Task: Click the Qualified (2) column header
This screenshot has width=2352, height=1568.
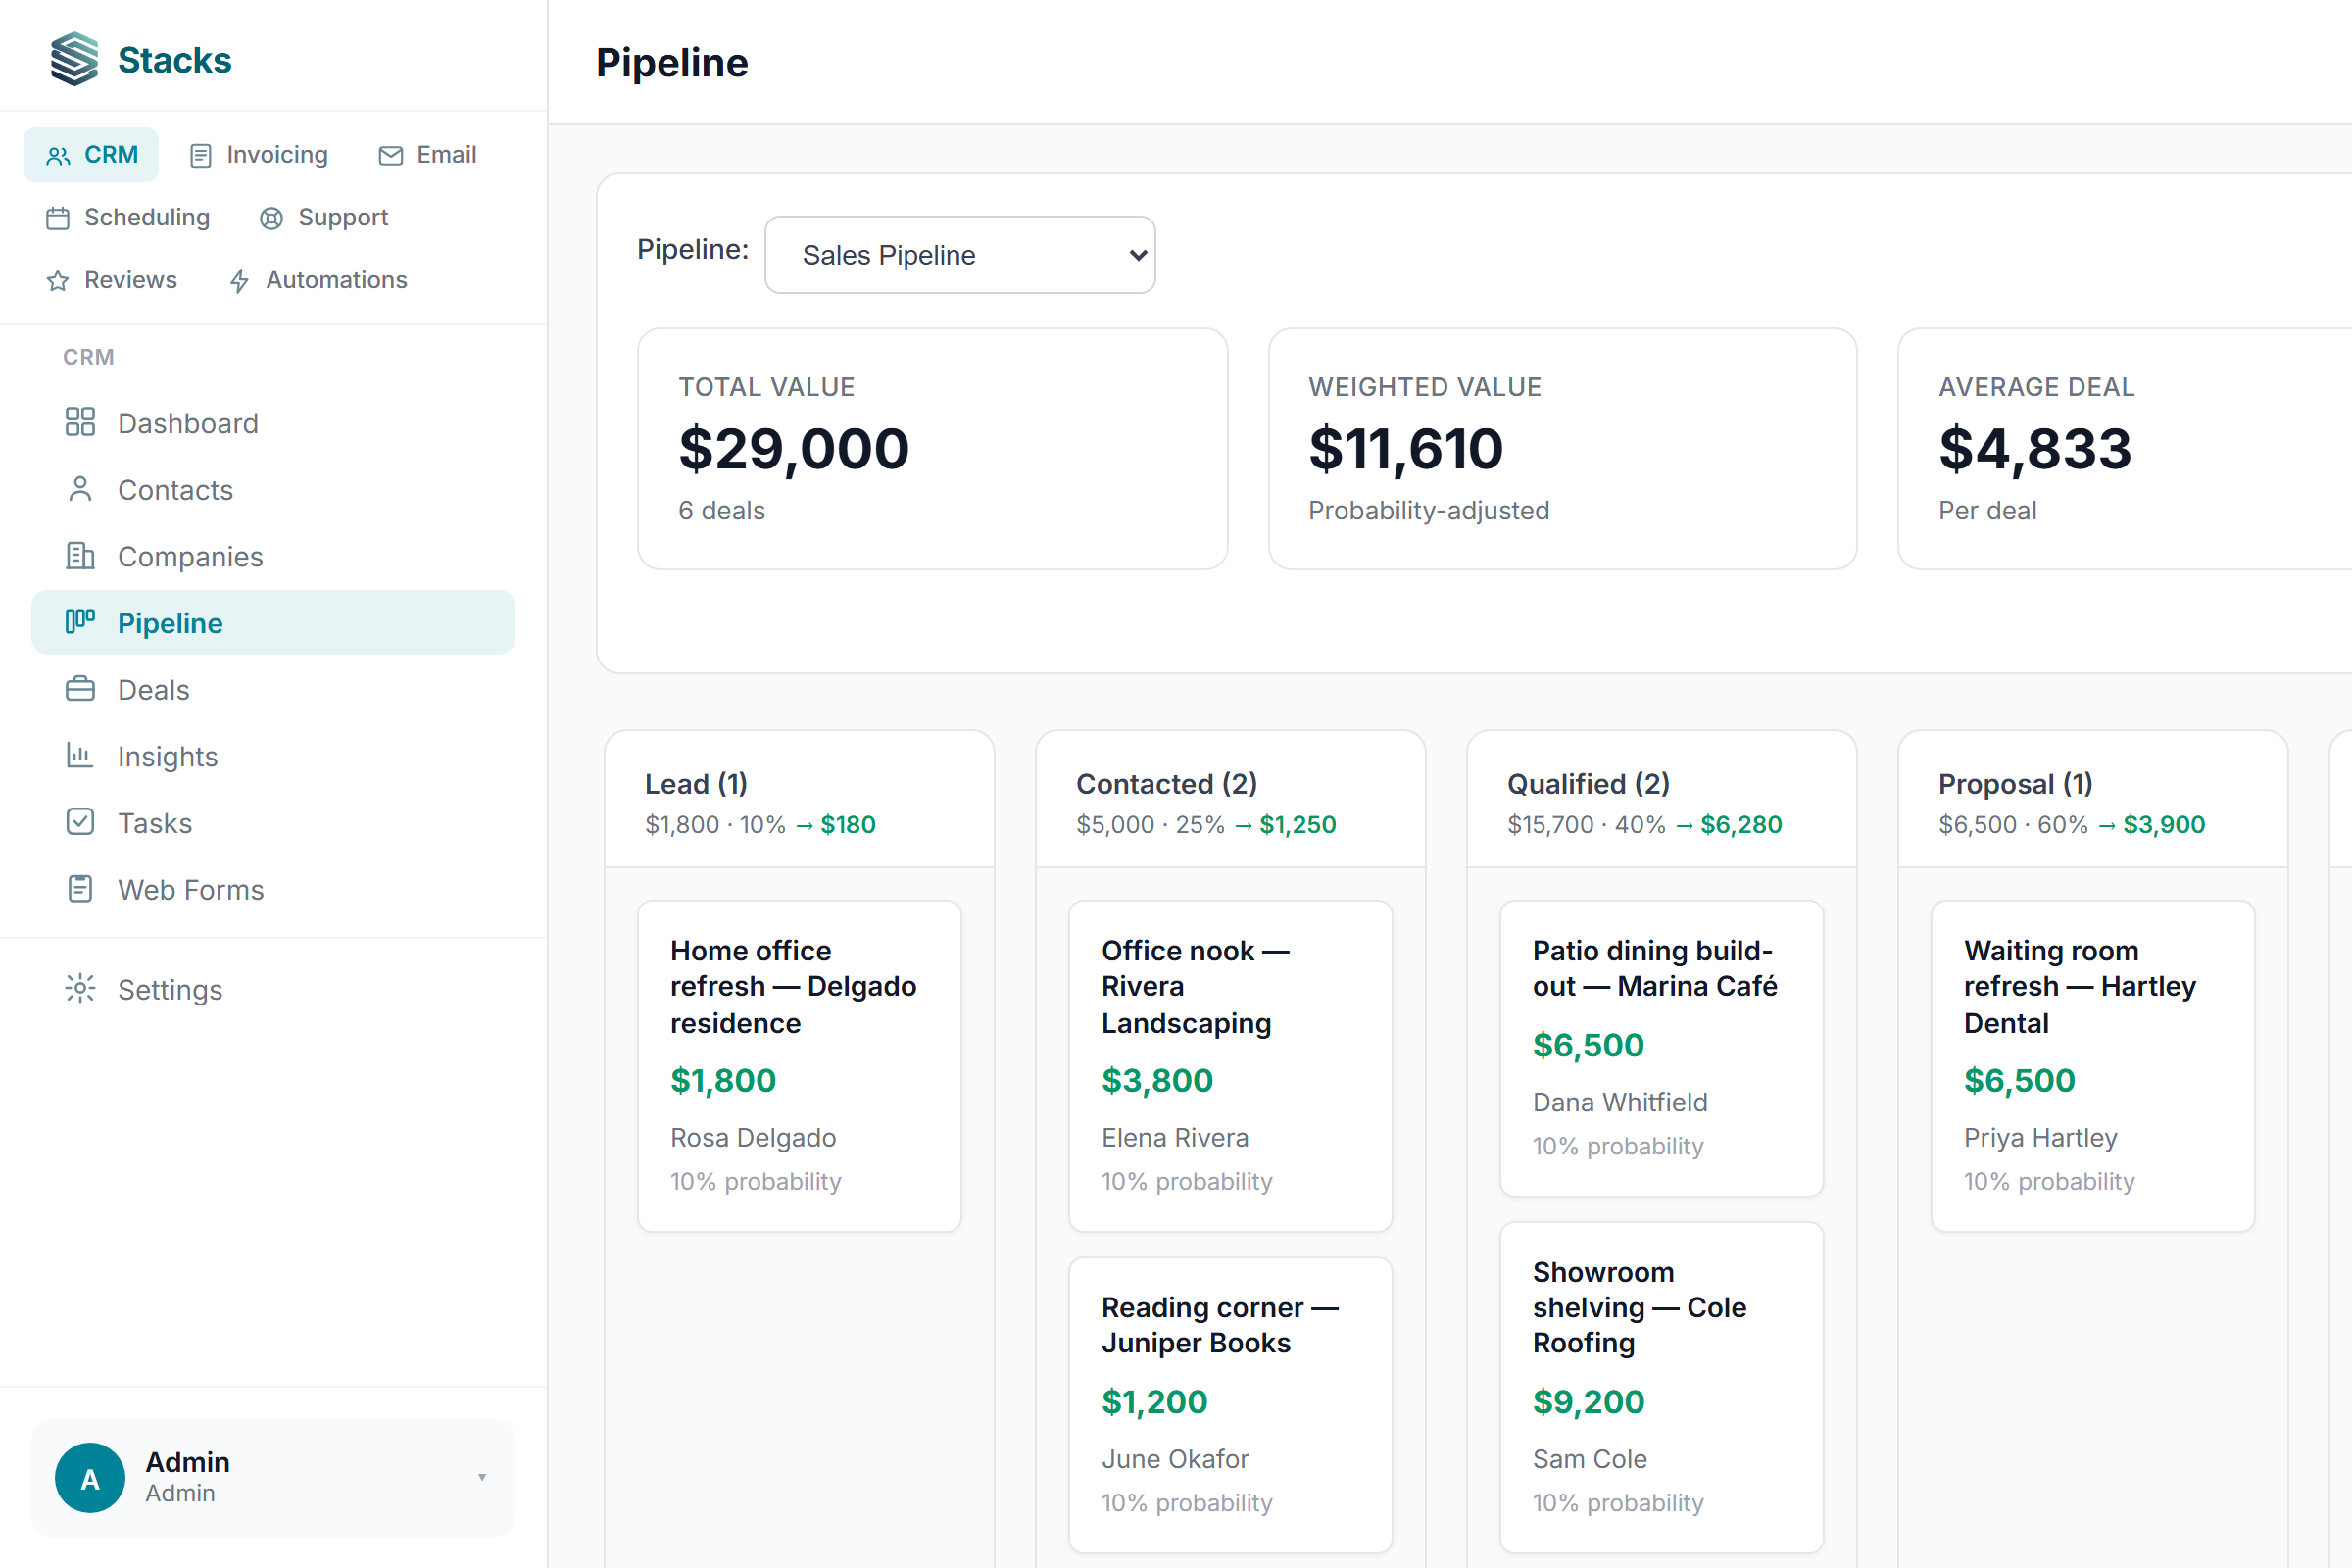Action: click(x=1589, y=784)
